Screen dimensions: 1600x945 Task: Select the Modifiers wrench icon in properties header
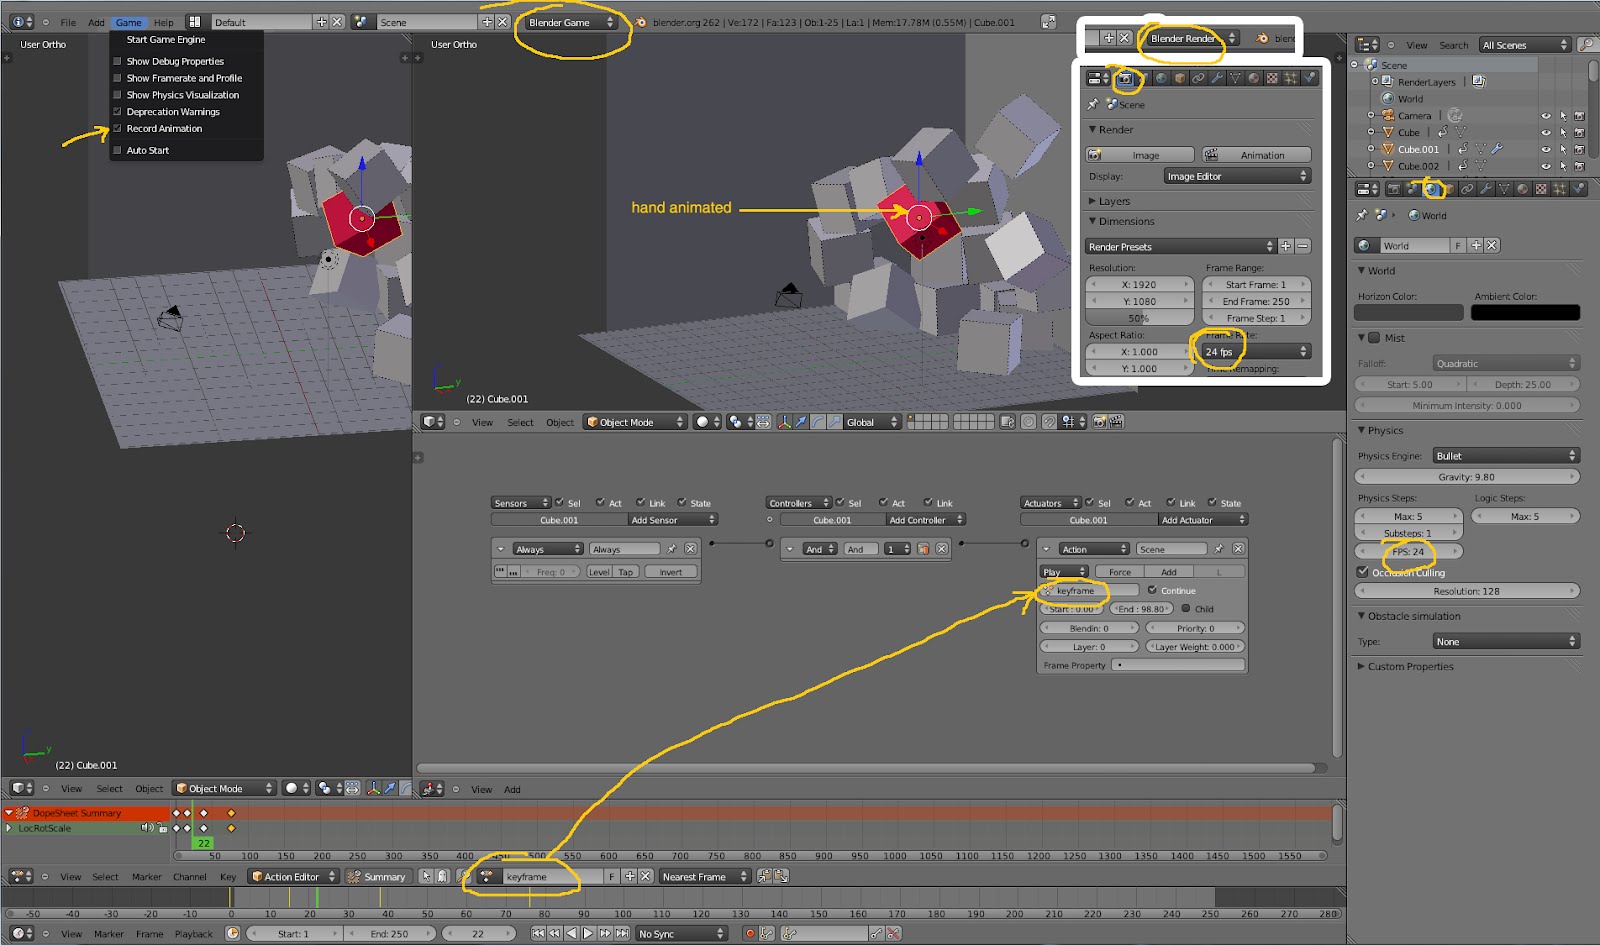click(x=1488, y=189)
